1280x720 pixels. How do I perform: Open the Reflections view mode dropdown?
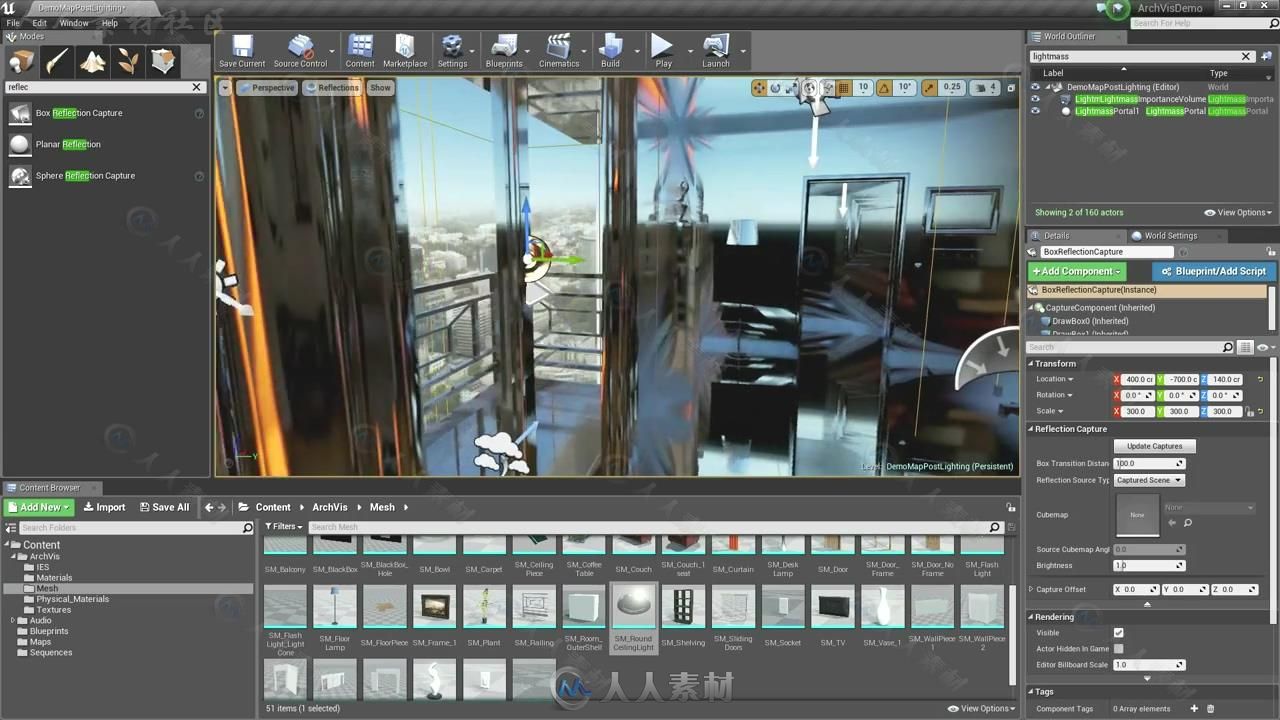click(333, 88)
